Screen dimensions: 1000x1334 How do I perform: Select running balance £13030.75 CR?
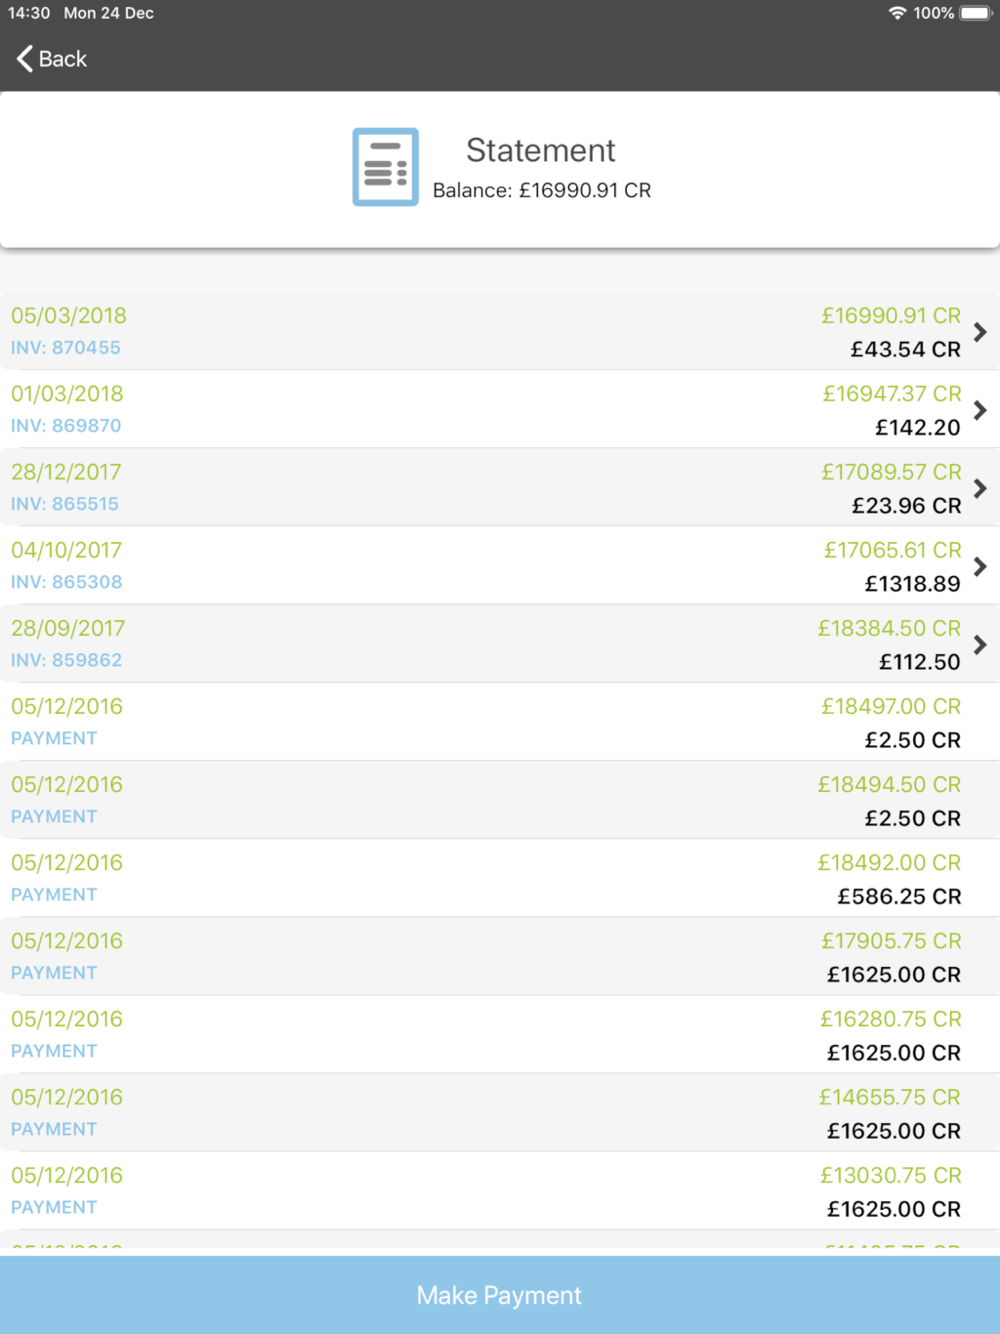pos(891,1175)
